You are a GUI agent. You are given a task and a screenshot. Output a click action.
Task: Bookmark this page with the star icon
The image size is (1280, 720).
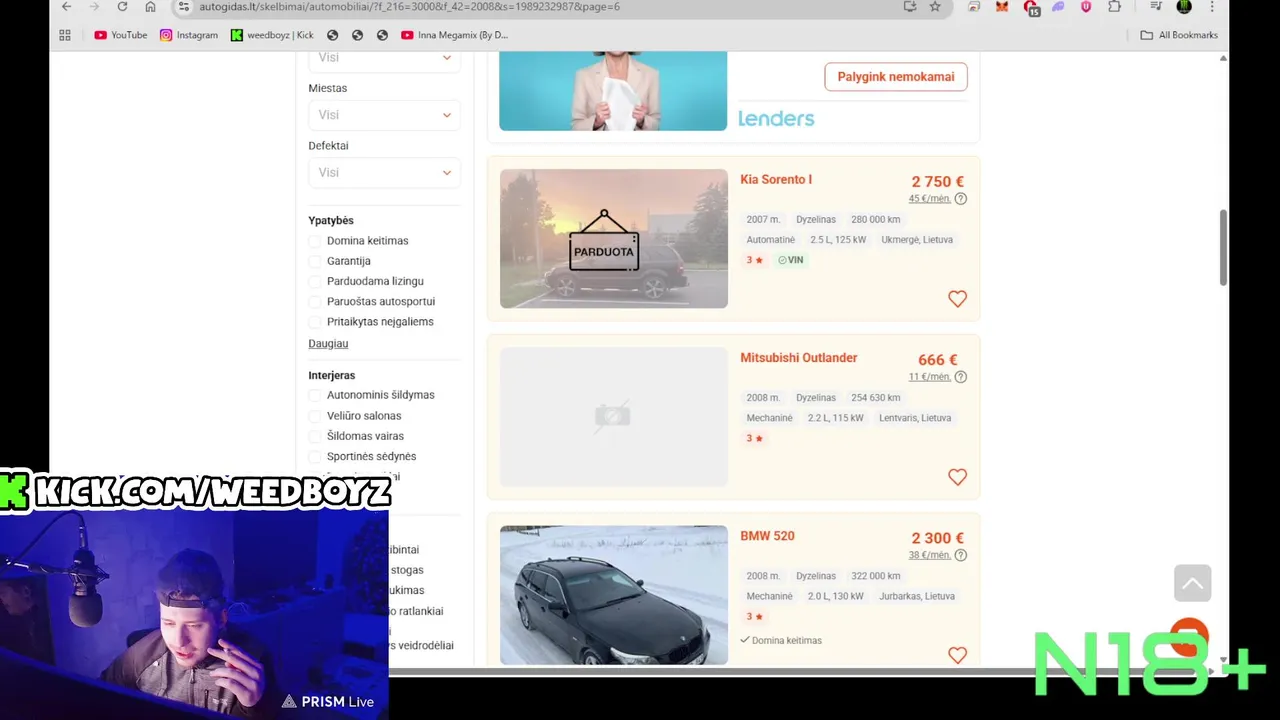(935, 6)
